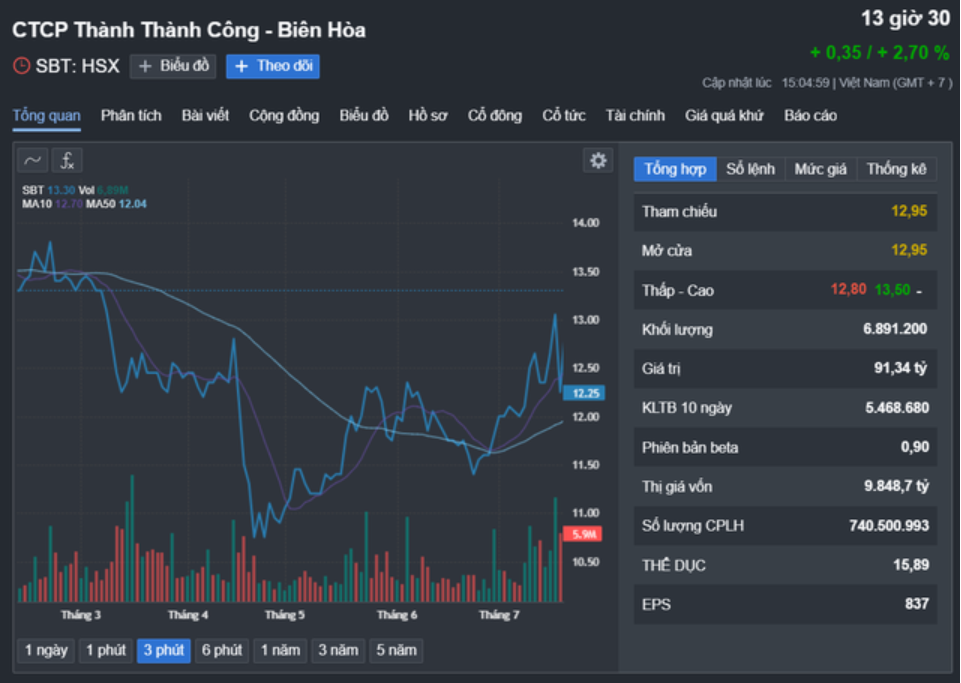Click the 12.25 current price label
This screenshot has height=683, width=961.
point(585,393)
